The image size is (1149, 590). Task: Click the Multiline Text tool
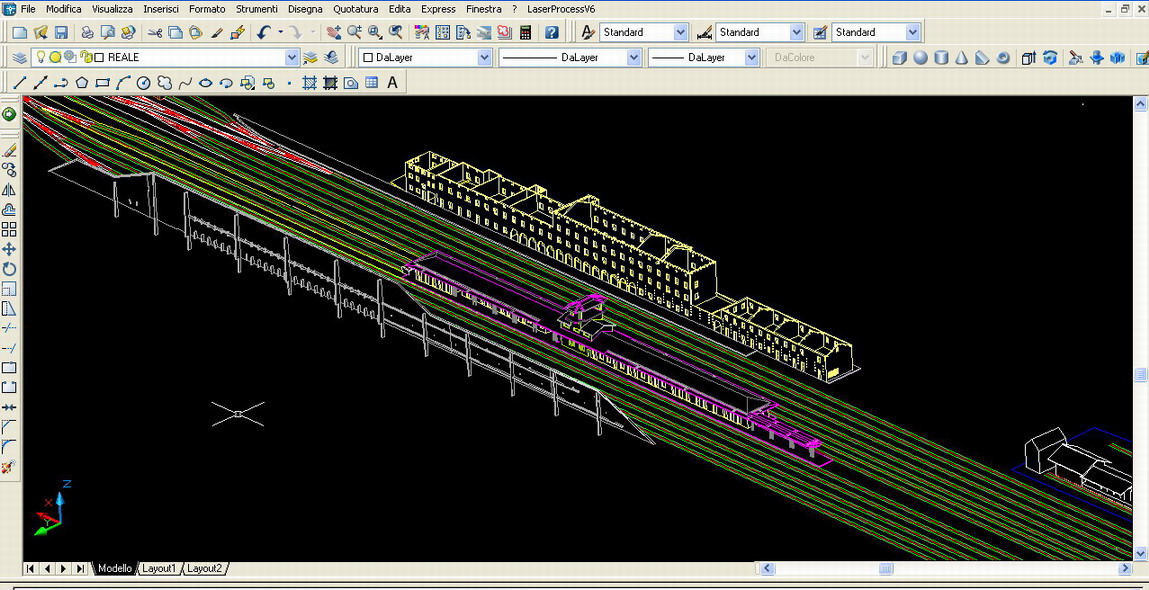tap(392, 83)
